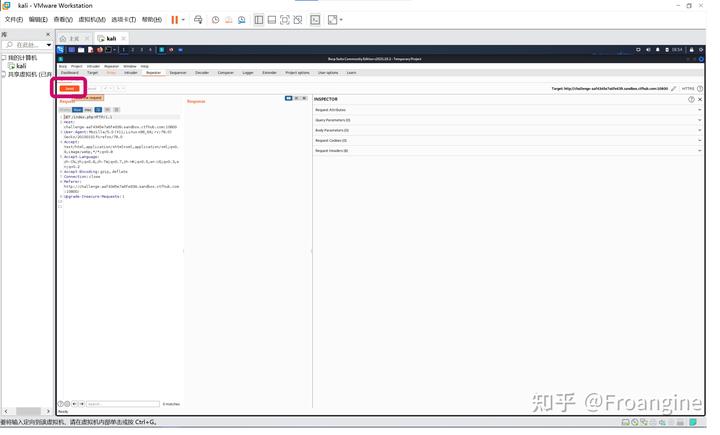Switch to the 主页 home tab
The width and height of the screenshot is (720, 435).
tap(74, 39)
